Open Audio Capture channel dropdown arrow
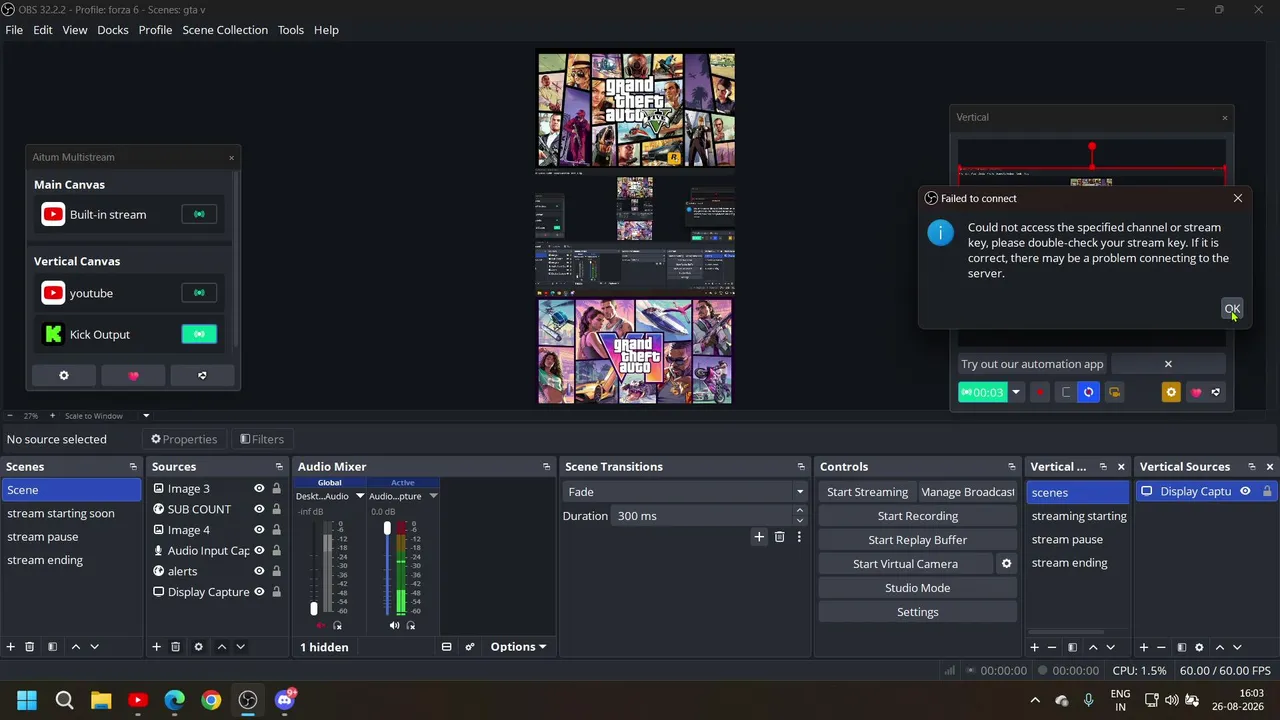The image size is (1280, 720). point(433,496)
